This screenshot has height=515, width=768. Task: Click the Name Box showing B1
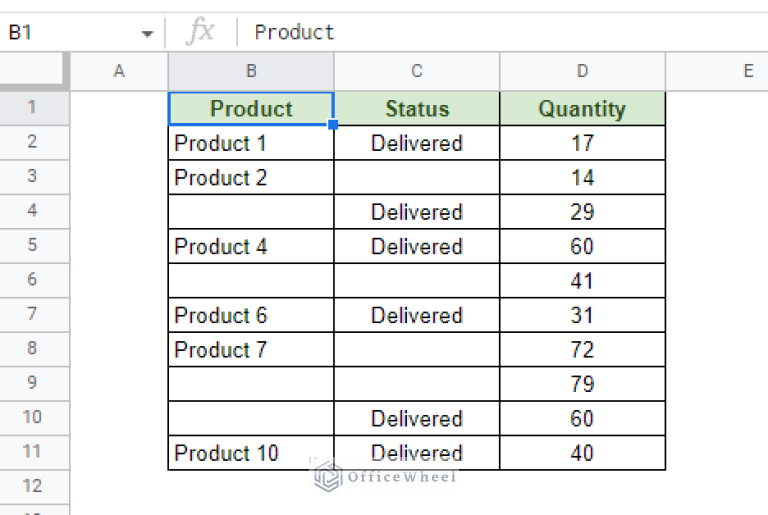(x=70, y=32)
